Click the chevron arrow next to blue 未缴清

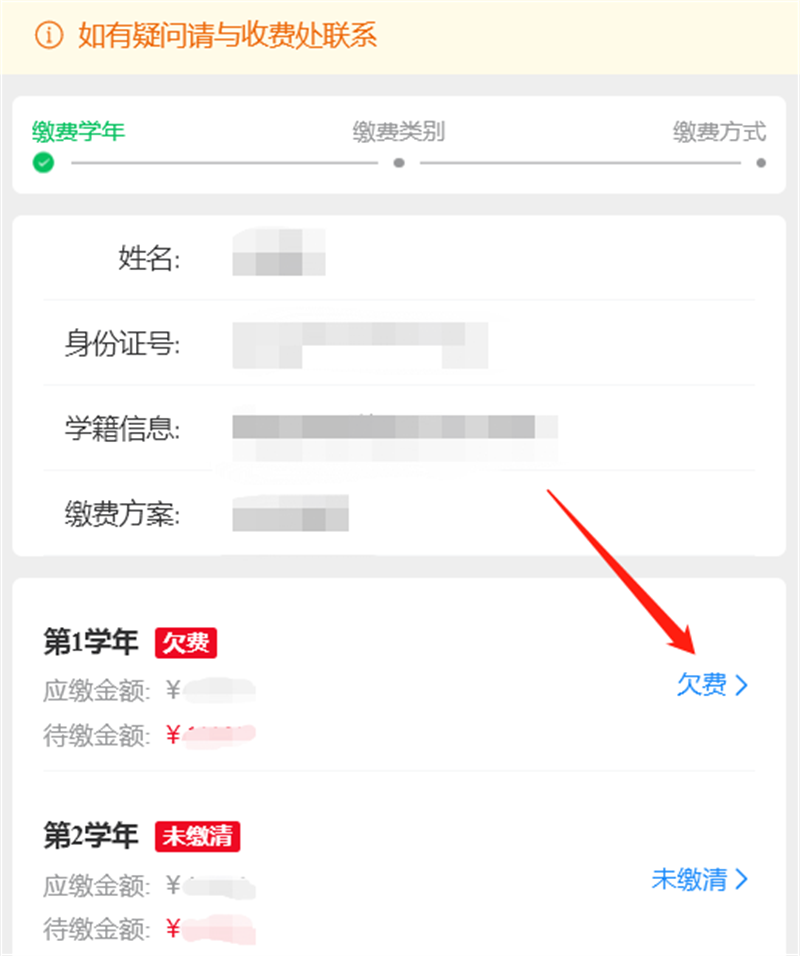[741, 879]
